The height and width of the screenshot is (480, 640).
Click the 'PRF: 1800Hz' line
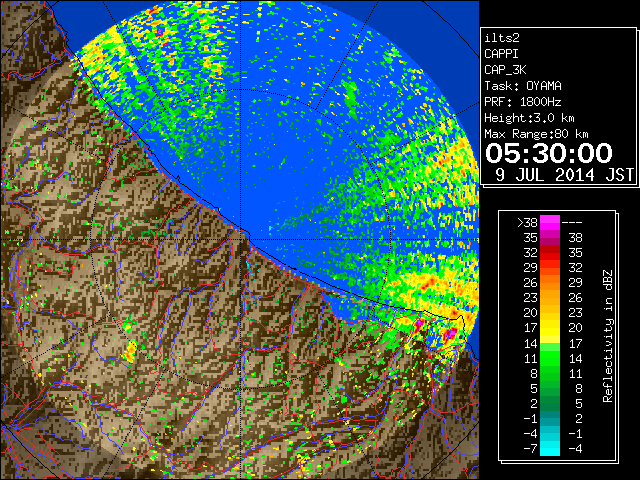[523, 102]
